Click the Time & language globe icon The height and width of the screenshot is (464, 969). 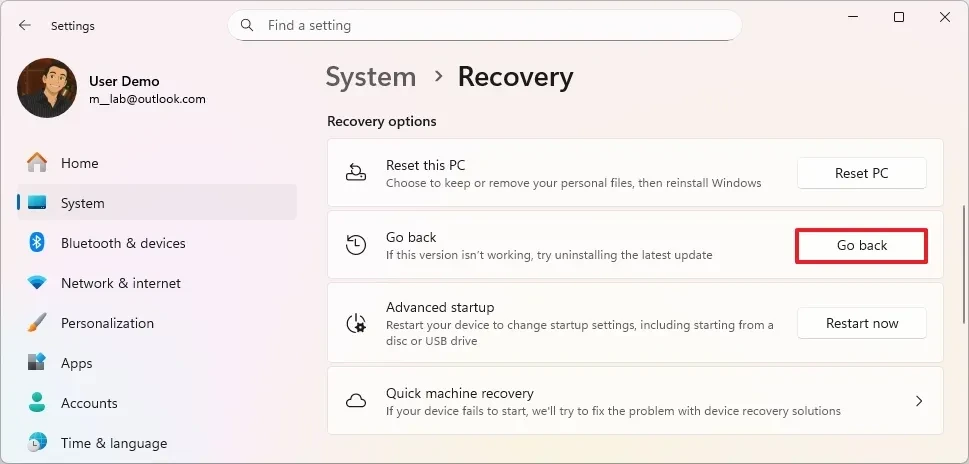(x=37, y=443)
